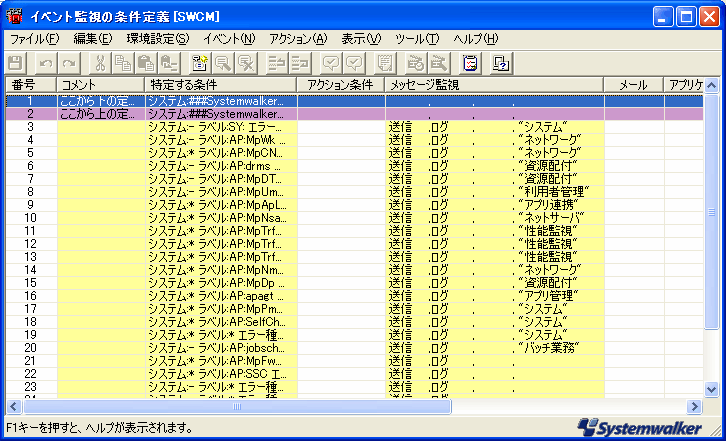Open the 編集(E) menu
This screenshot has width=726, height=441.
tap(93, 39)
